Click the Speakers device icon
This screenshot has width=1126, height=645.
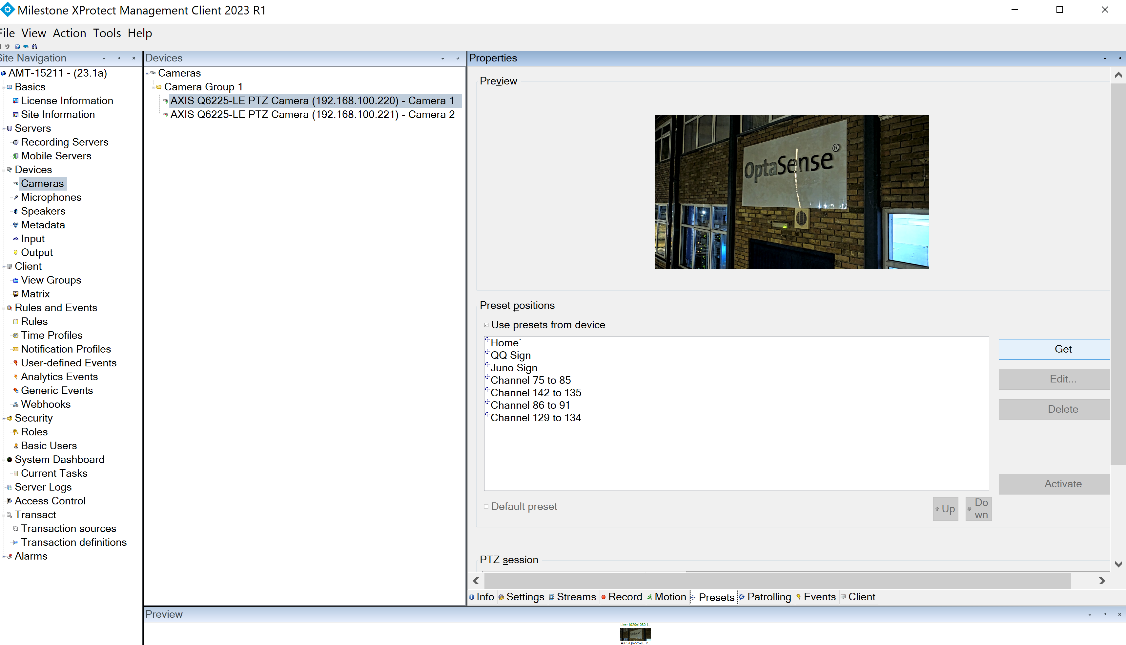click(15, 212)
